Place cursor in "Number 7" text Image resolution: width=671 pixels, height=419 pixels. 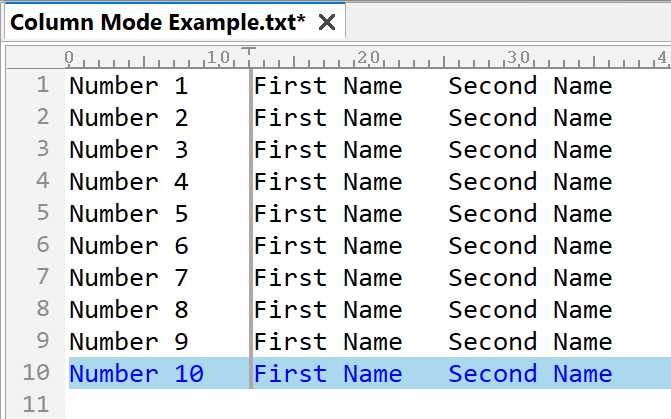[x=129, y=278]
